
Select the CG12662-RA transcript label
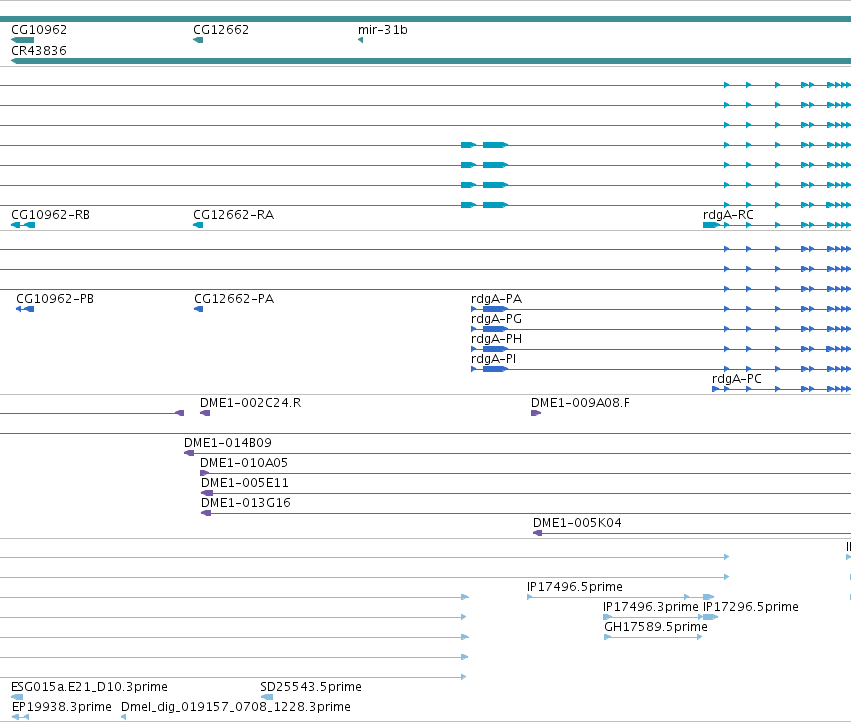233,215
